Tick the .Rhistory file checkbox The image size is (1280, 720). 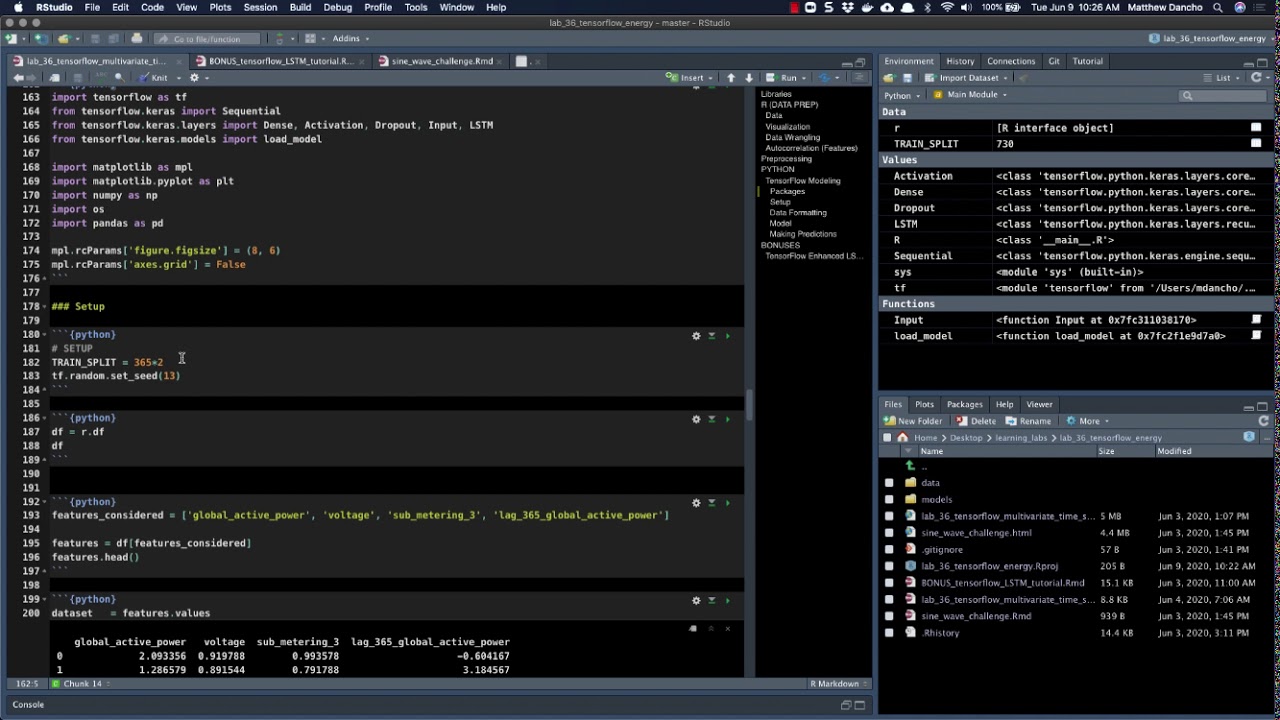pos(889,633)
